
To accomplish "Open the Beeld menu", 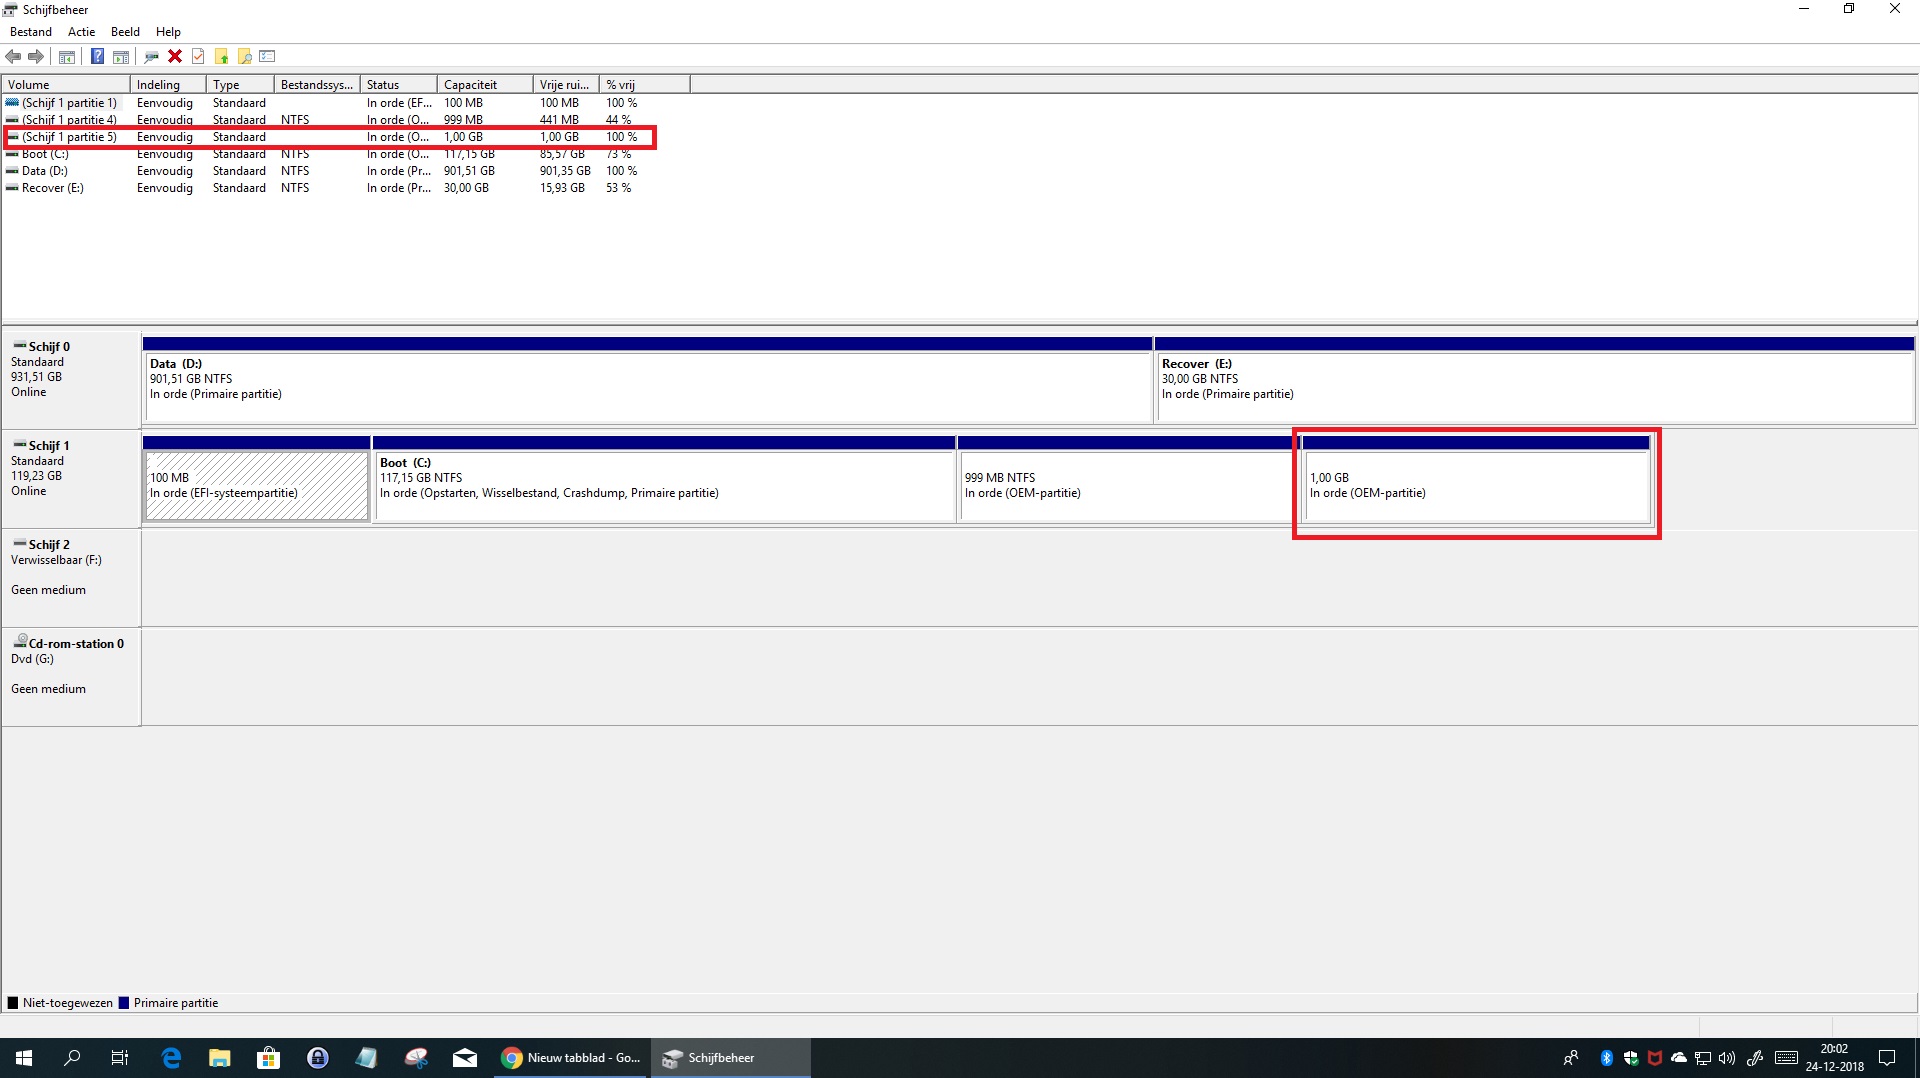I will click(x=125, y=32).
